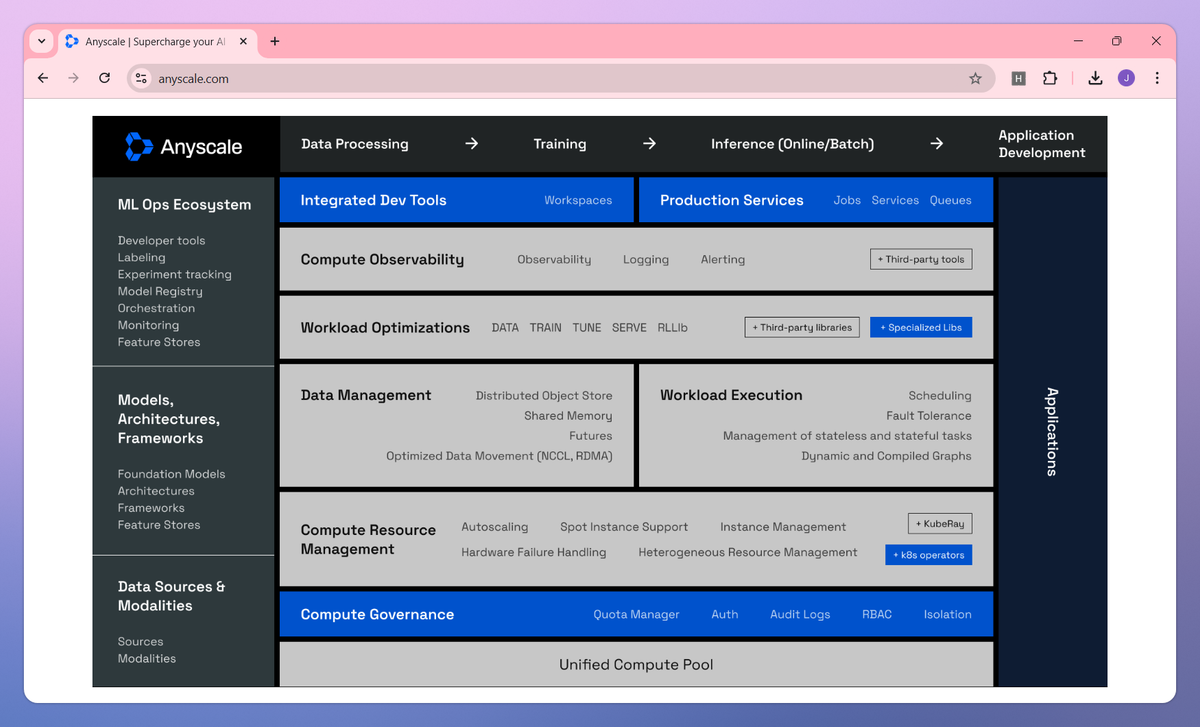1200x727 pixels.
Task: Click Modalities under Data Sources
Action: (147, 658)
